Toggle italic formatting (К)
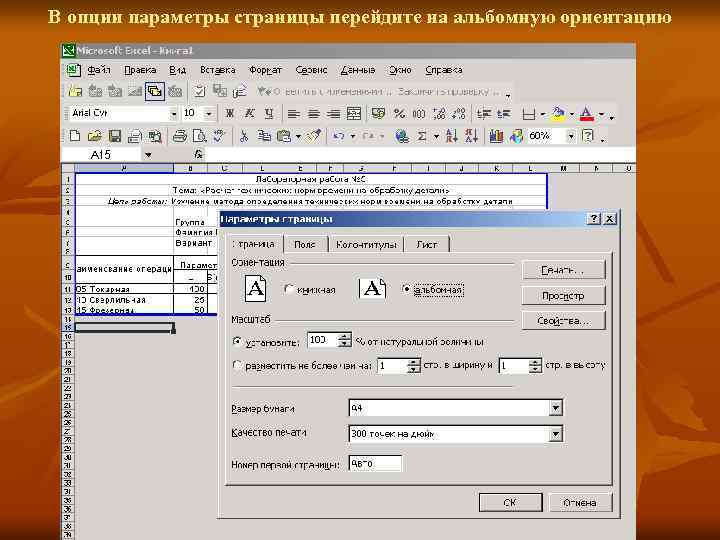 pos(249,113)
